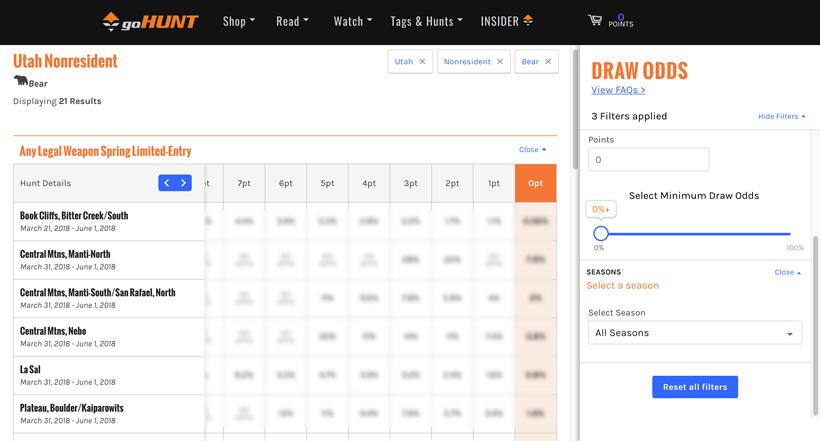Expand the Watch dropdown menu
Image resolution: width=820 pixels, height=441 pixels.
[352, 21]
